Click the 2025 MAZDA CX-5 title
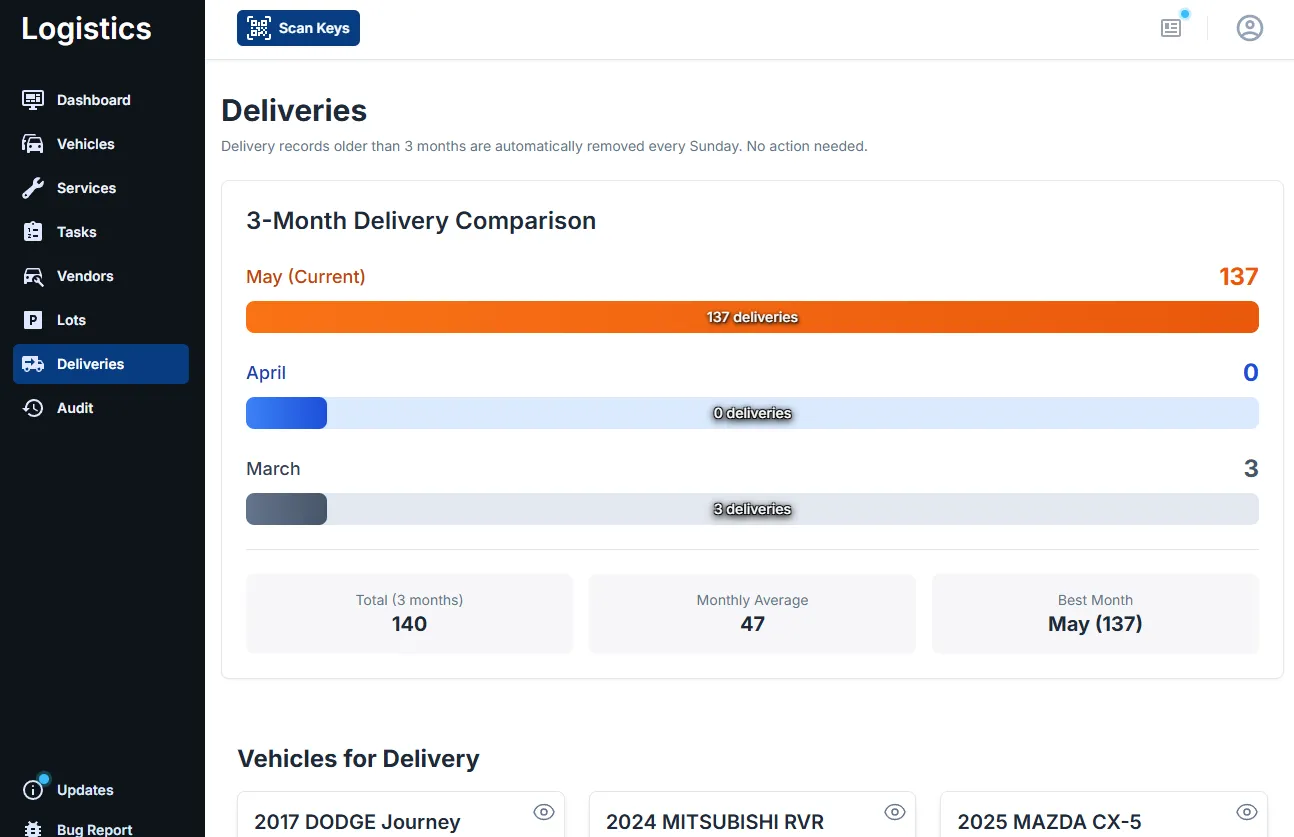Viewport: 1294px width, 837px height. click(1049, 822)
